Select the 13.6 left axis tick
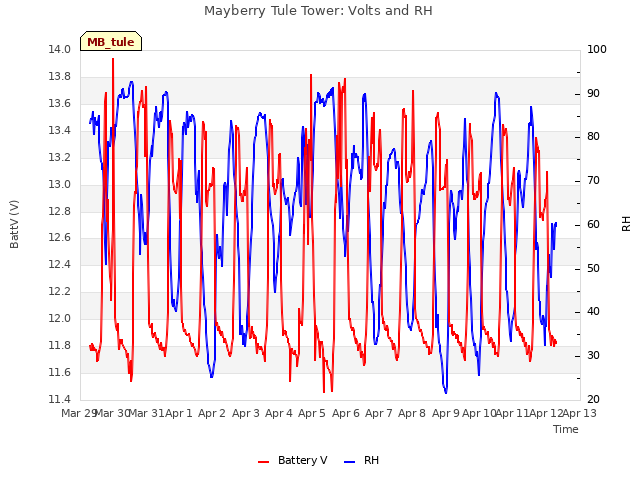The image size is (640, 480). [x=60, y=103]
